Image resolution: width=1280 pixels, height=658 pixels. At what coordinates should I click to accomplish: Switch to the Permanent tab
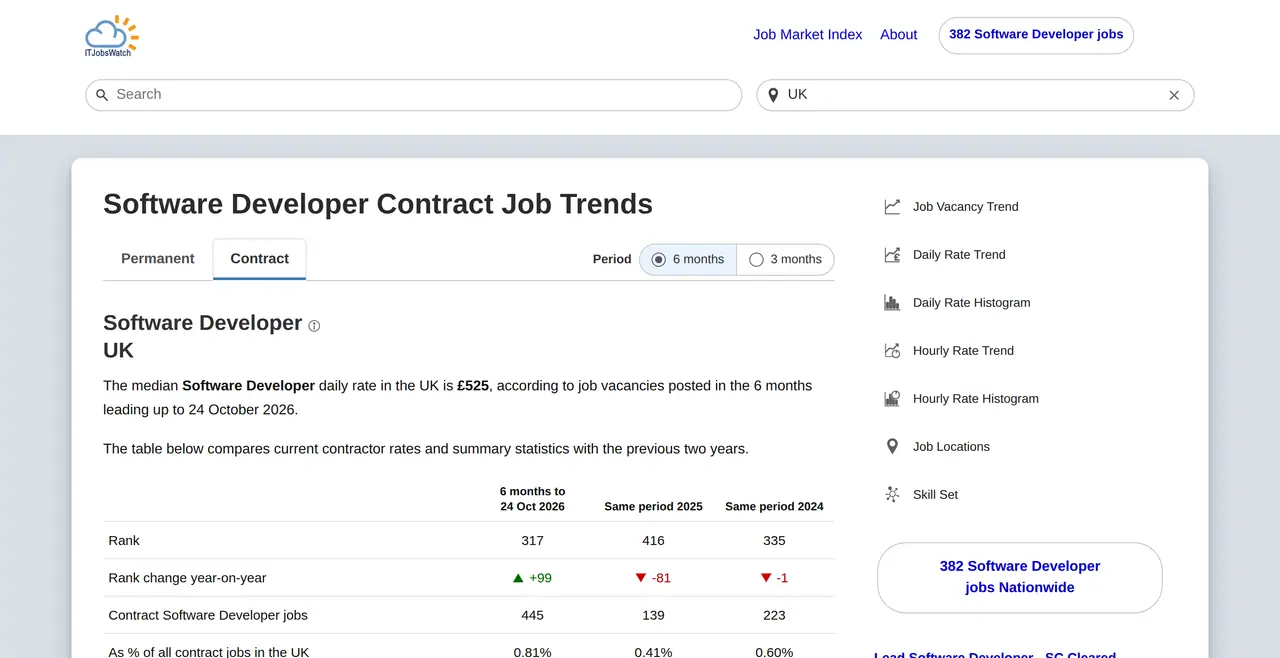(x=158, y=259)
